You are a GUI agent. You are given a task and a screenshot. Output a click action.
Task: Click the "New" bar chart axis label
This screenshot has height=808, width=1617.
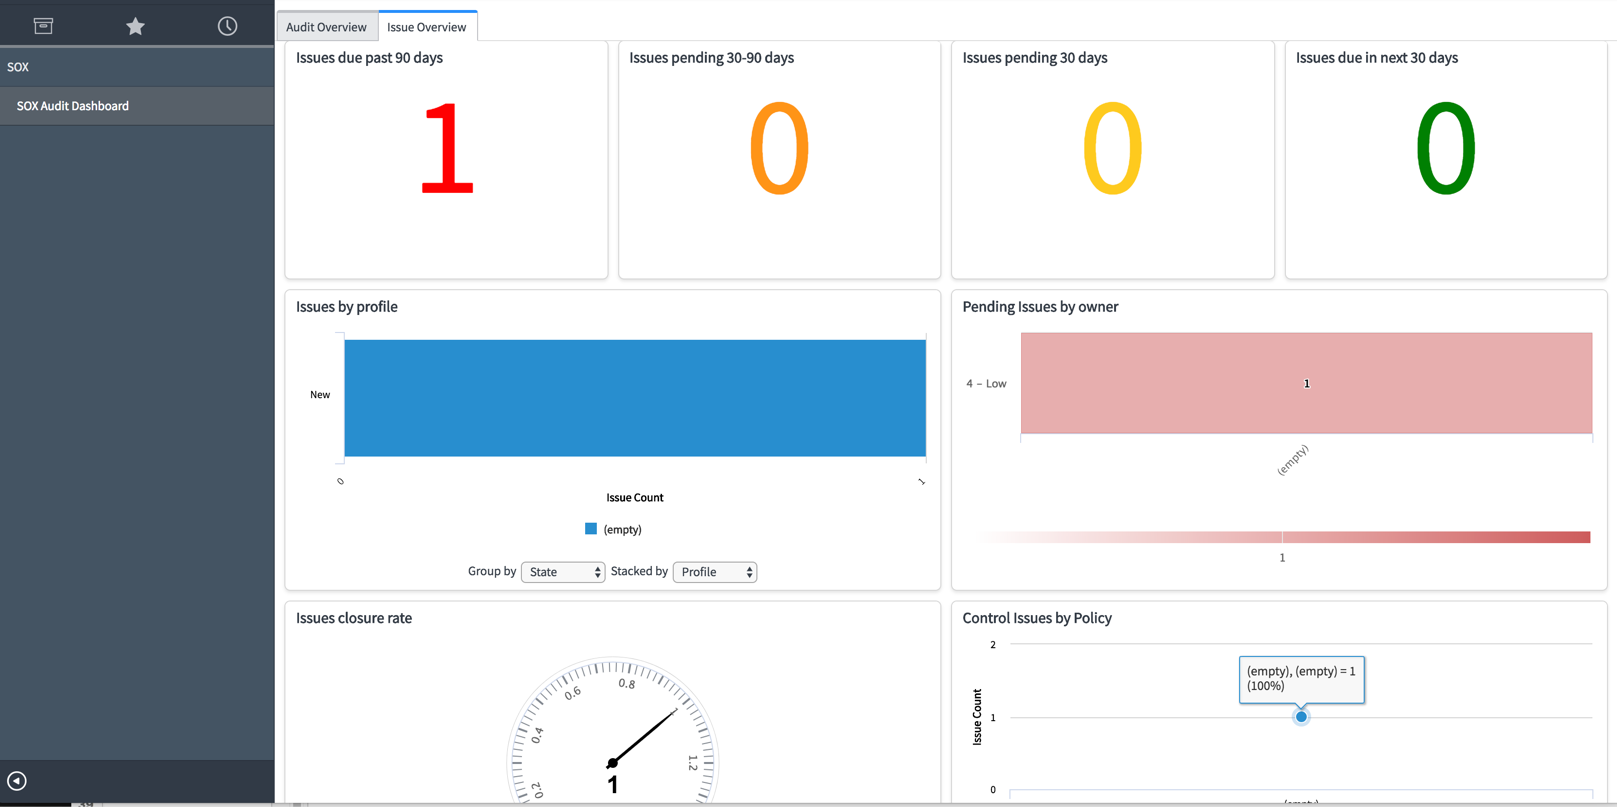click(x=320, y=395)
